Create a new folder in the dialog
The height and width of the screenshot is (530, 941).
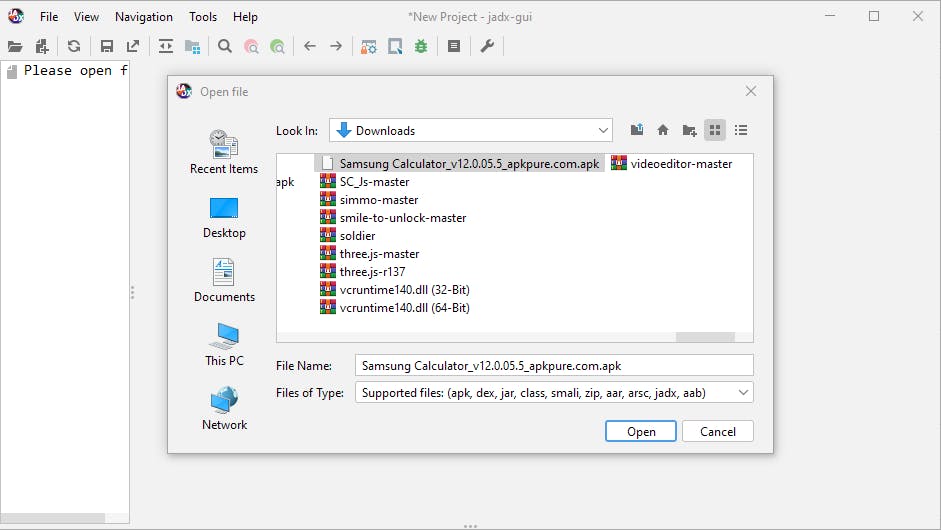click(x=689, y=130)
